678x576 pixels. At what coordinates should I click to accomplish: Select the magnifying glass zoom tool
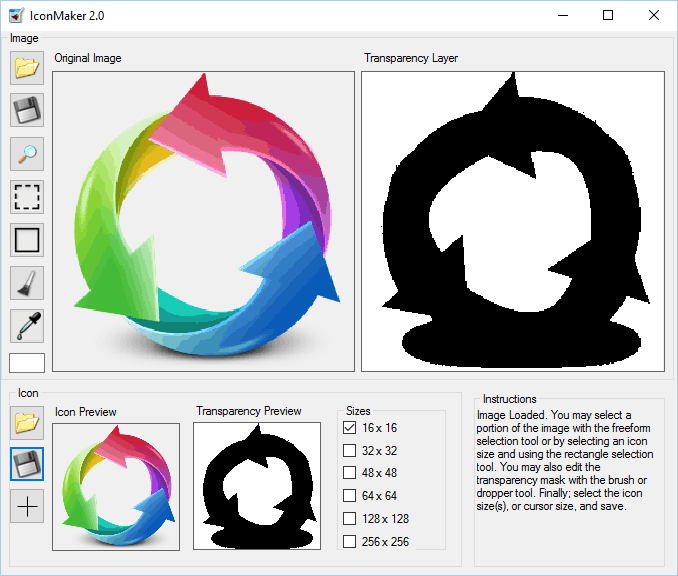click(x=27, y=154)
